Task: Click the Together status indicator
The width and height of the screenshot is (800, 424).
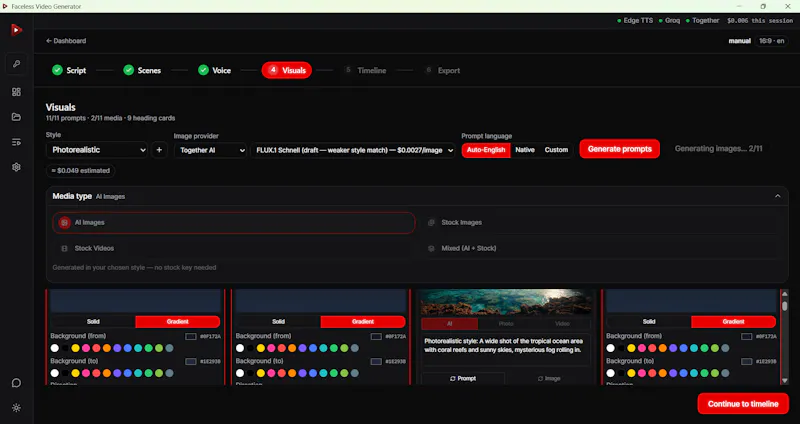Action: click(x=702, y=20)
